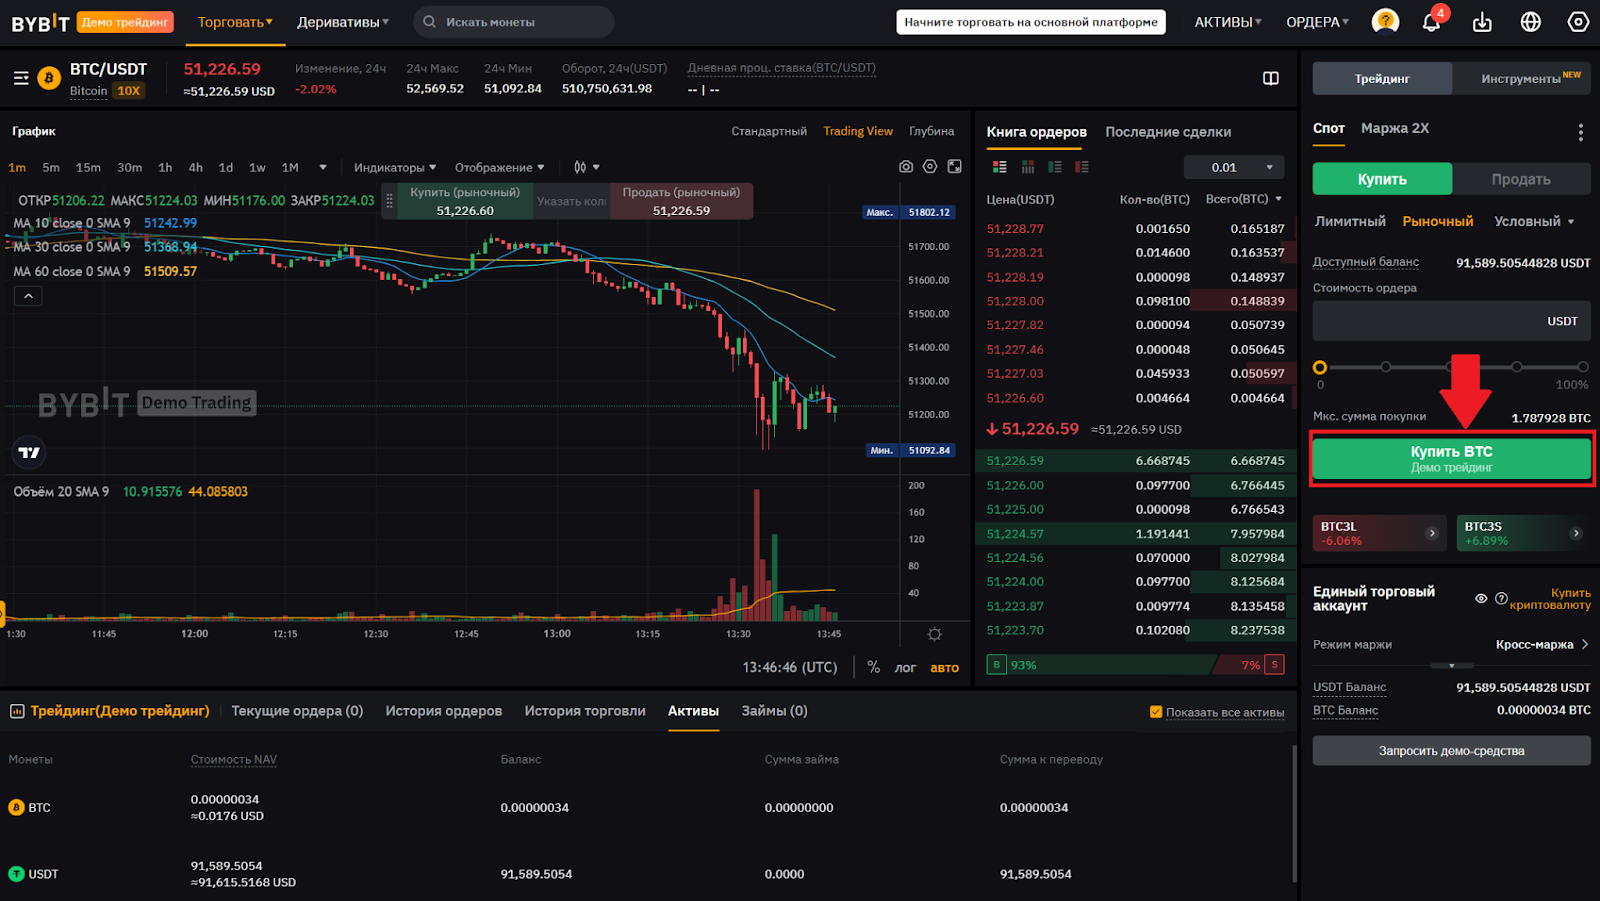Expand the chart to fullscreen

tap(955, 167)
